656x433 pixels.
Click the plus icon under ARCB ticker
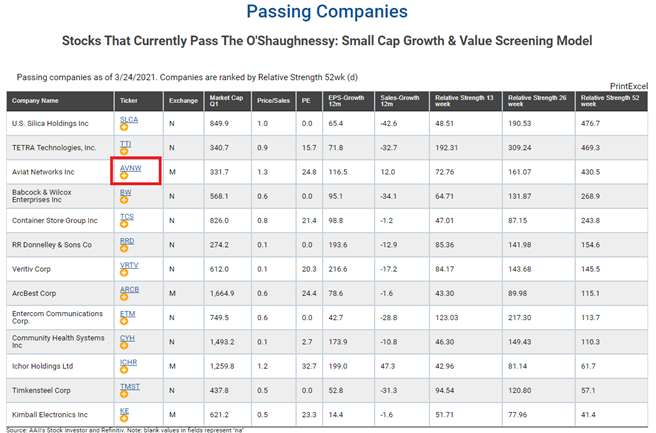pyautogui.click(x=124, y=297)
